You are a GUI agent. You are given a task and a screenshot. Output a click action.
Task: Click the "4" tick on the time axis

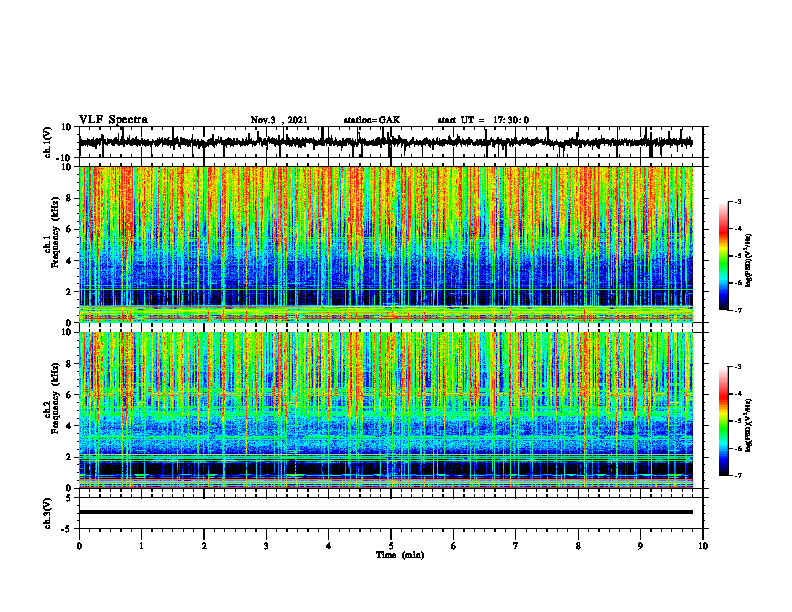(329, 546)
